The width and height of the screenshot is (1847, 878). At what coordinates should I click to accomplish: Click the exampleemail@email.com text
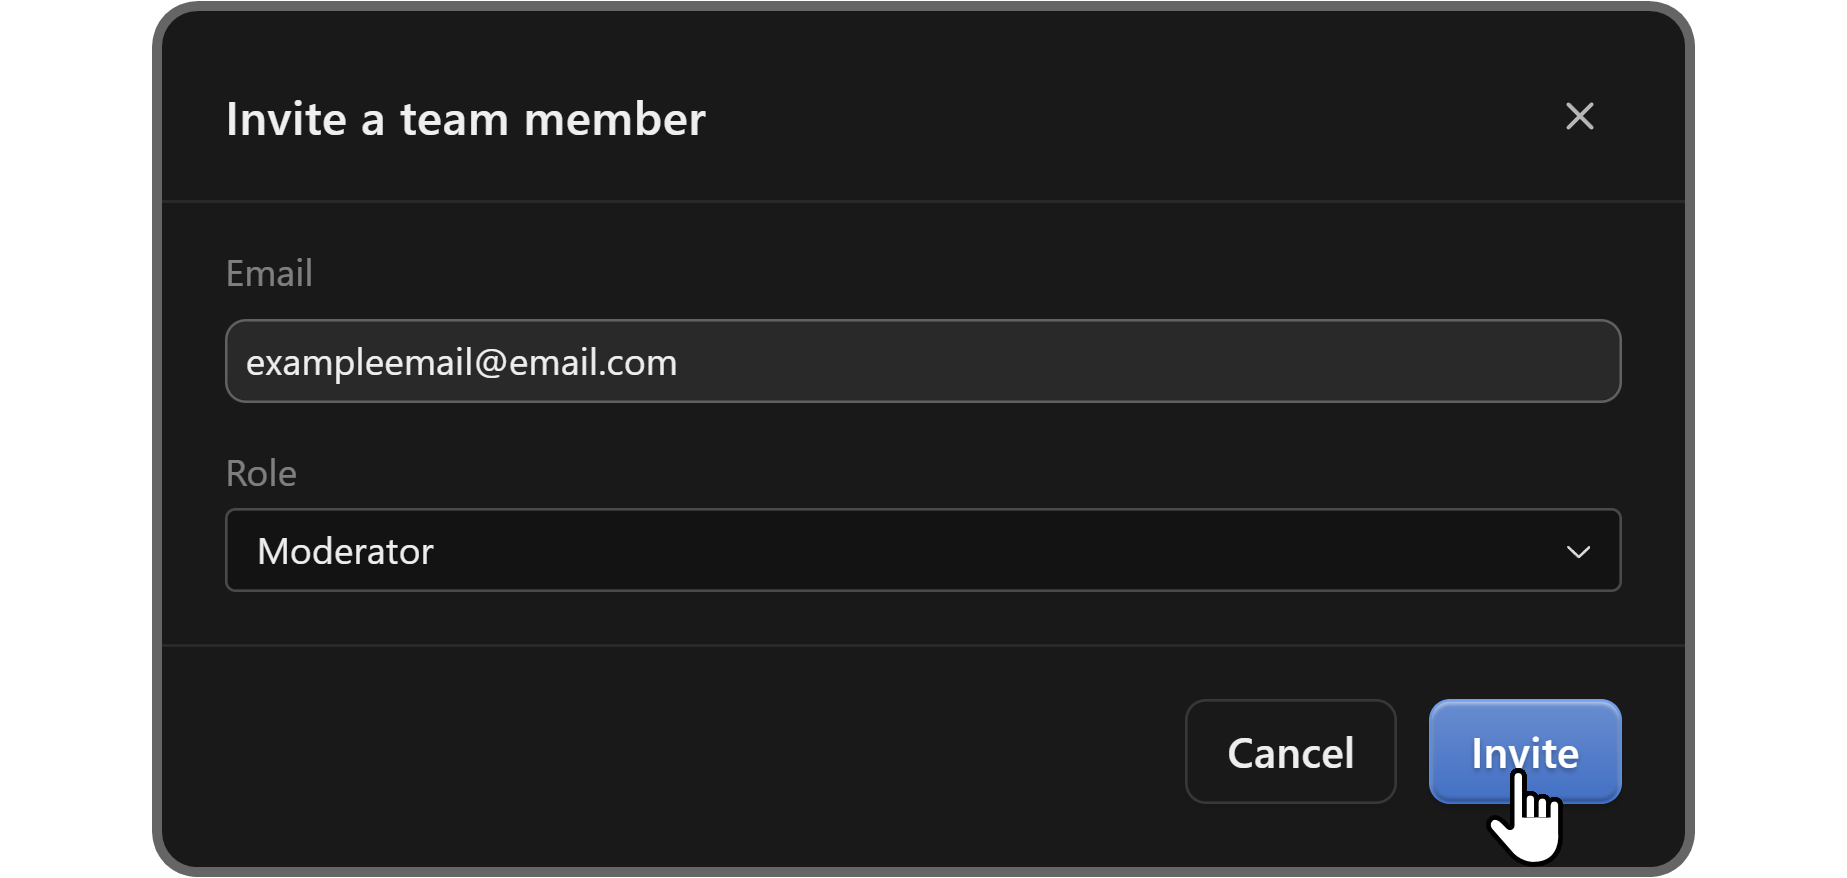point(461,362)
